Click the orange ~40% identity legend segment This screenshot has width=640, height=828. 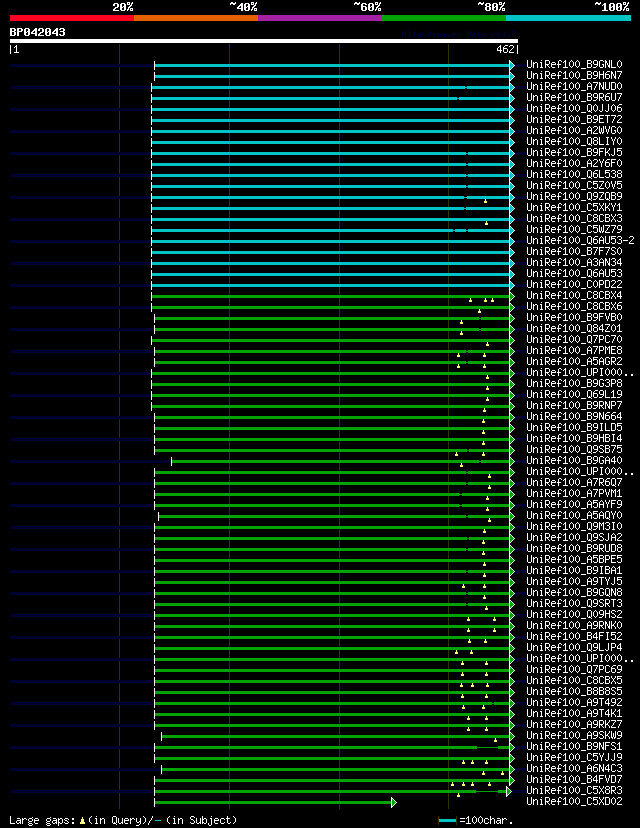pos(196,18)
